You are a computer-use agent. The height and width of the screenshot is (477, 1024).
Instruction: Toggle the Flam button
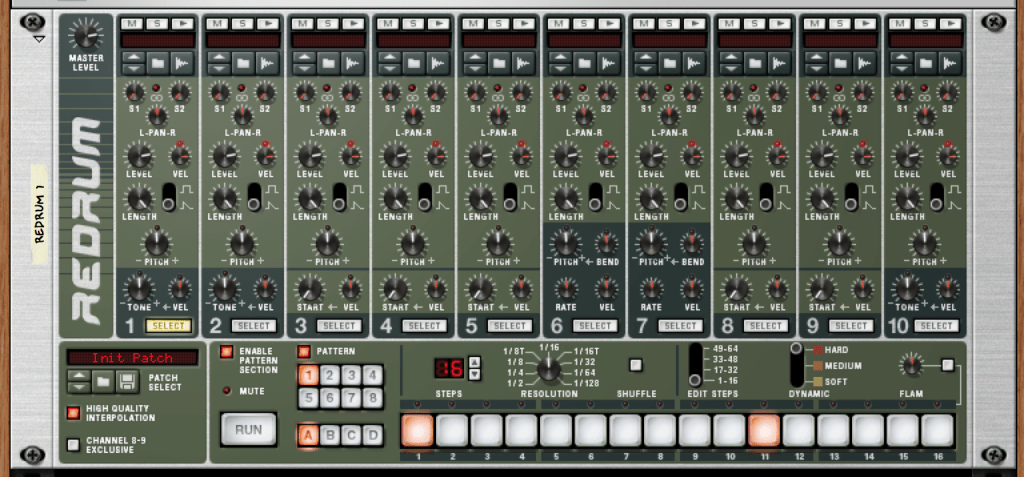(948, 365)
